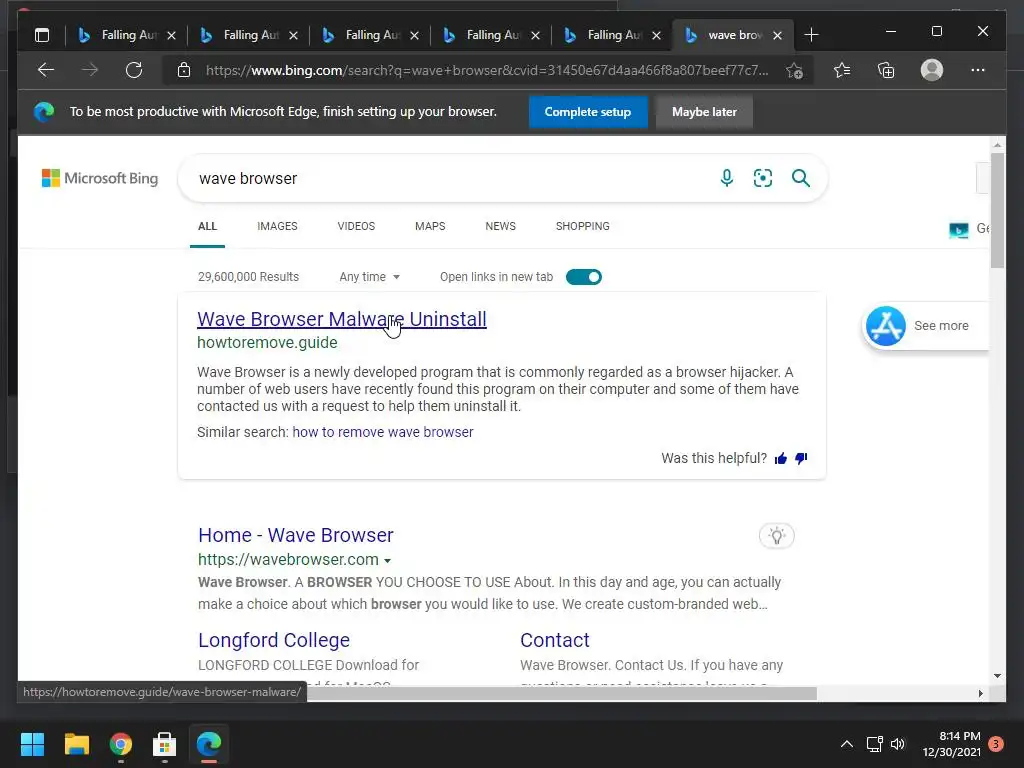Click the Maybe later button
Image resolution: width=1024 pixels, height=768 pixels.
tap(704, 112)
